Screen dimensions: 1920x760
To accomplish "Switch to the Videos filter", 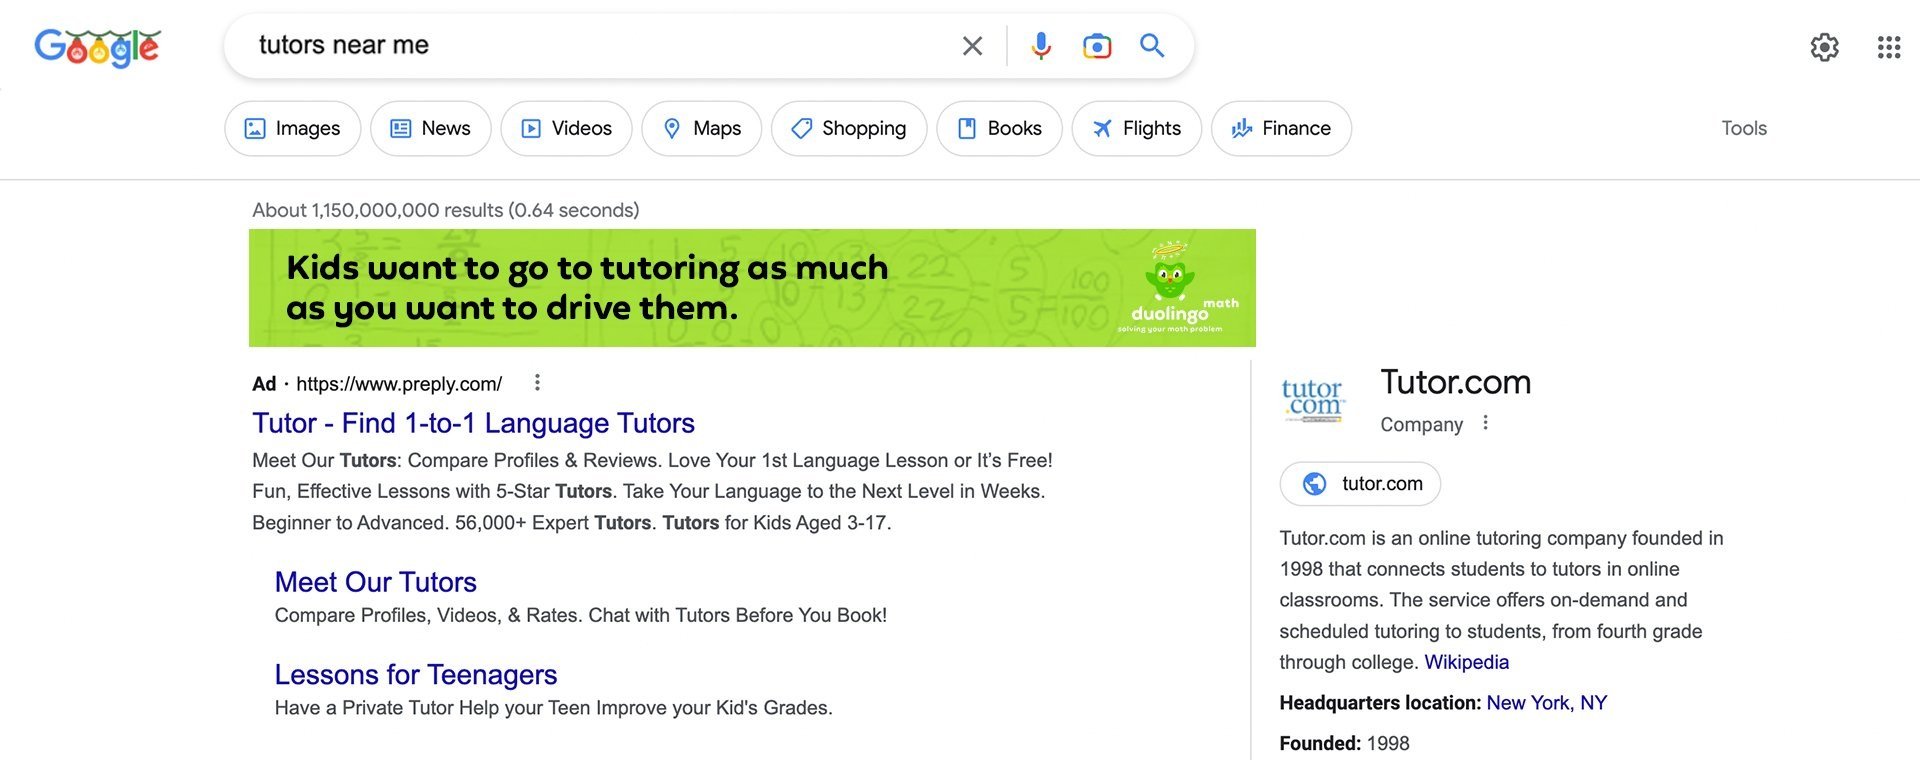I will click(566, 128).
